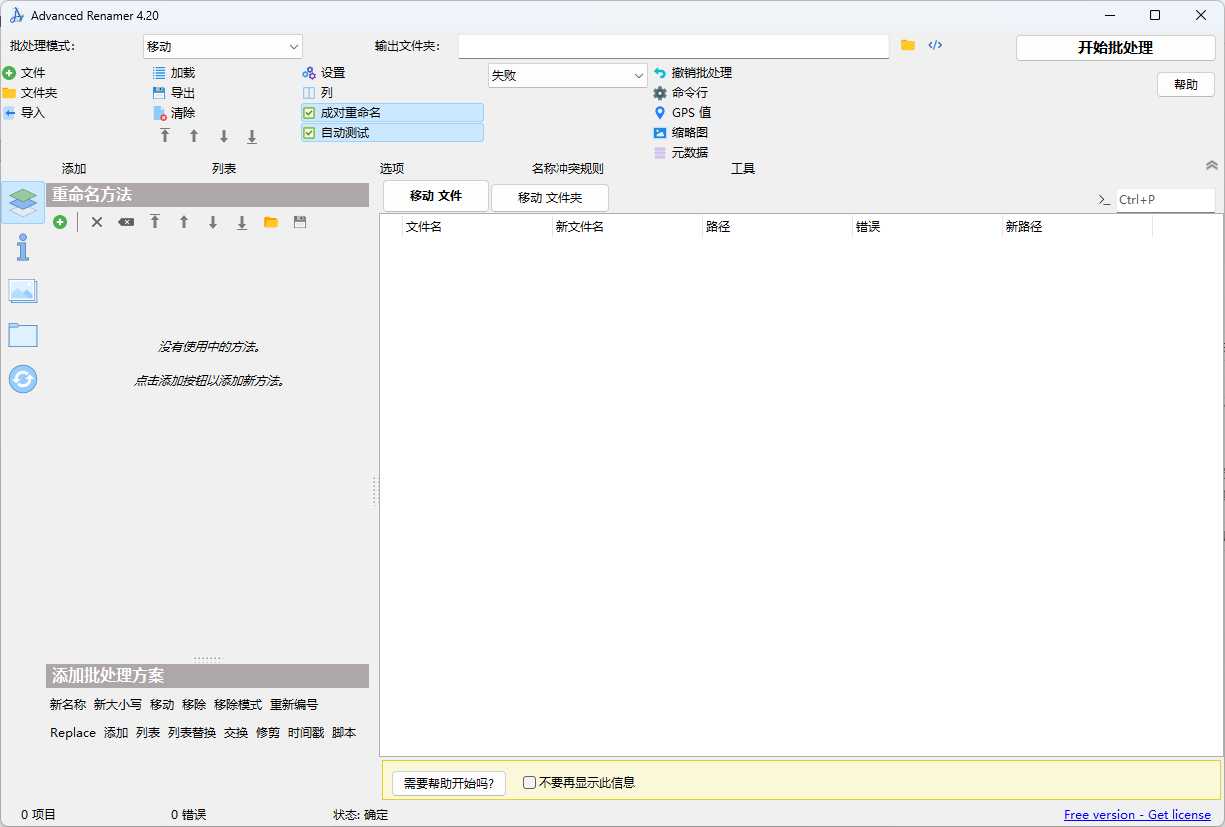Image resolution: width=1225 pixels, height=827 pixels.
Task: Click the 开始批处理 button
Action: click(x=1115, y=47)
